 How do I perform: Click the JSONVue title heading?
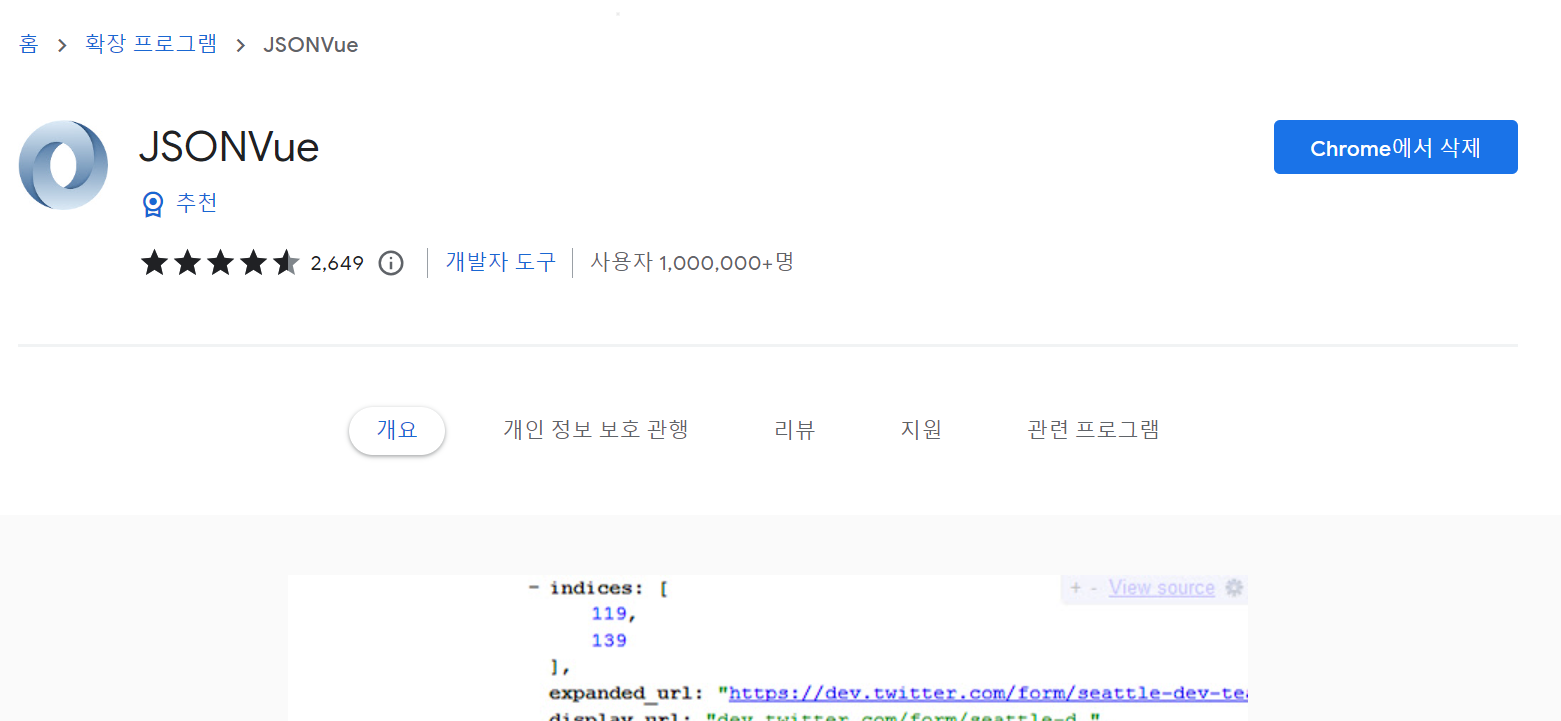point(229,148)
